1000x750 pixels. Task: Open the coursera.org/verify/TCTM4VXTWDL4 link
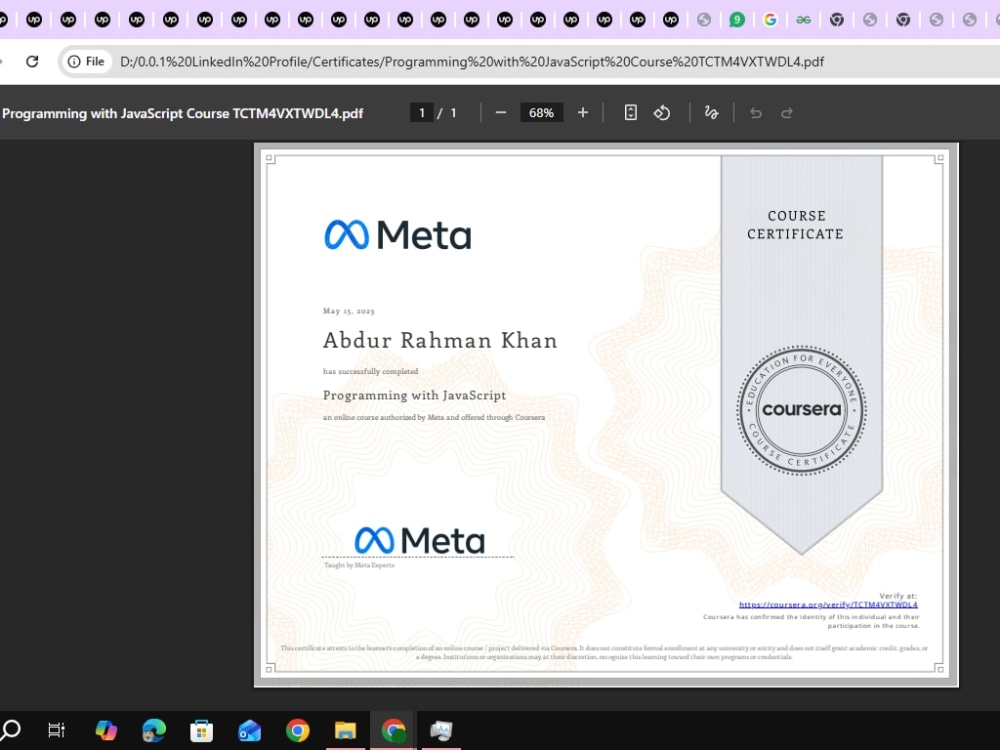(x=828, y=605)
